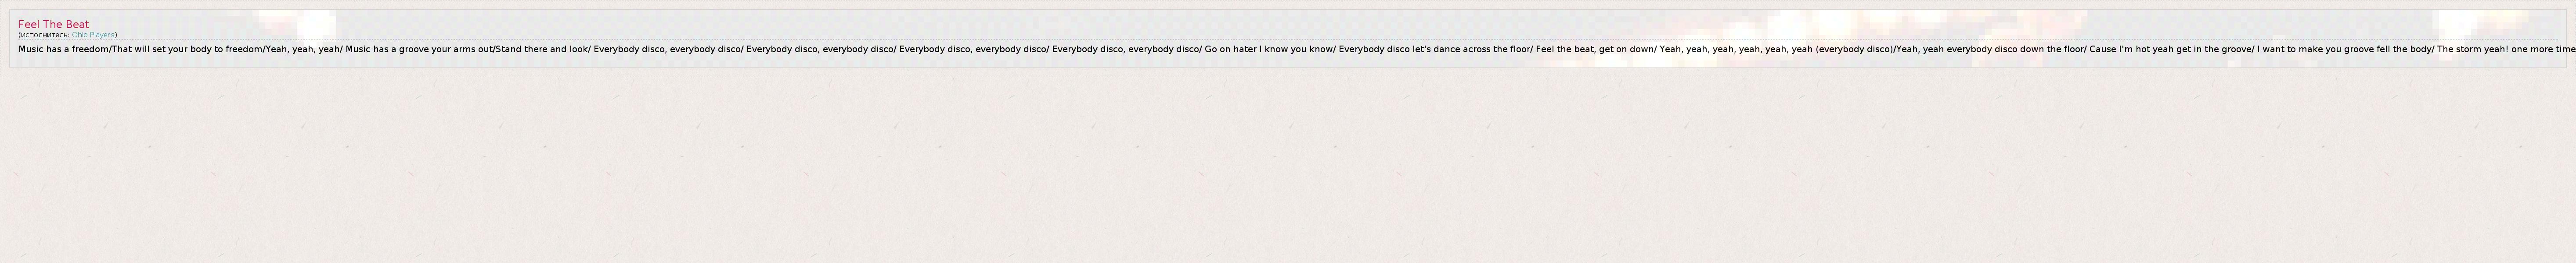This screenshot has height=263, width=2576.
Task: Click the "исполнитель:" label text
Action: click(45, 35)
